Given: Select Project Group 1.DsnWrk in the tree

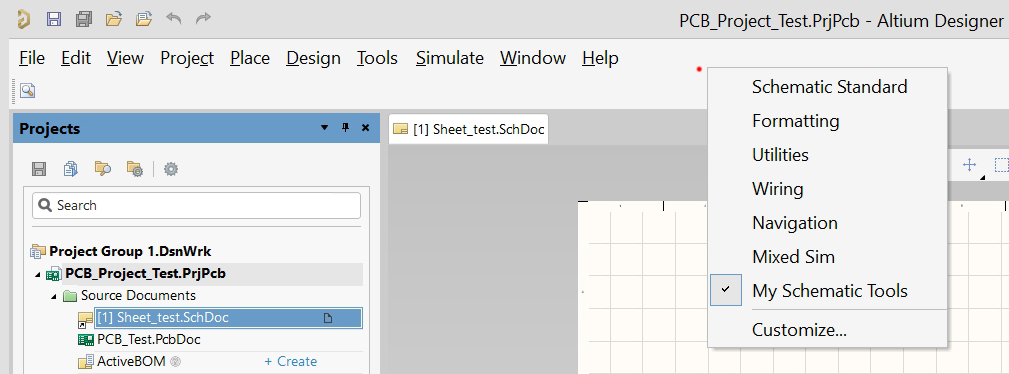Looking at the screenshot, I should 130,251.
